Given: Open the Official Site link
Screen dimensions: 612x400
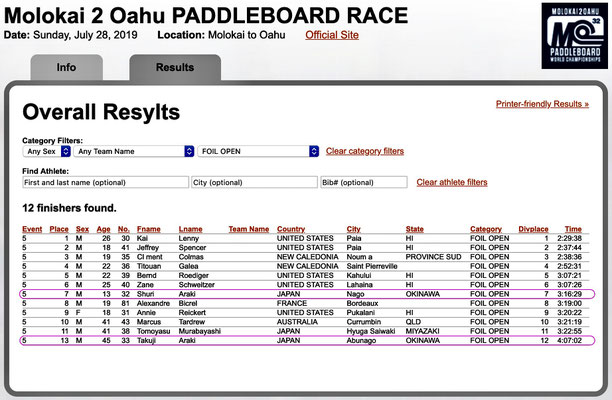Looking at the screenshot, I should coord(332,35).
